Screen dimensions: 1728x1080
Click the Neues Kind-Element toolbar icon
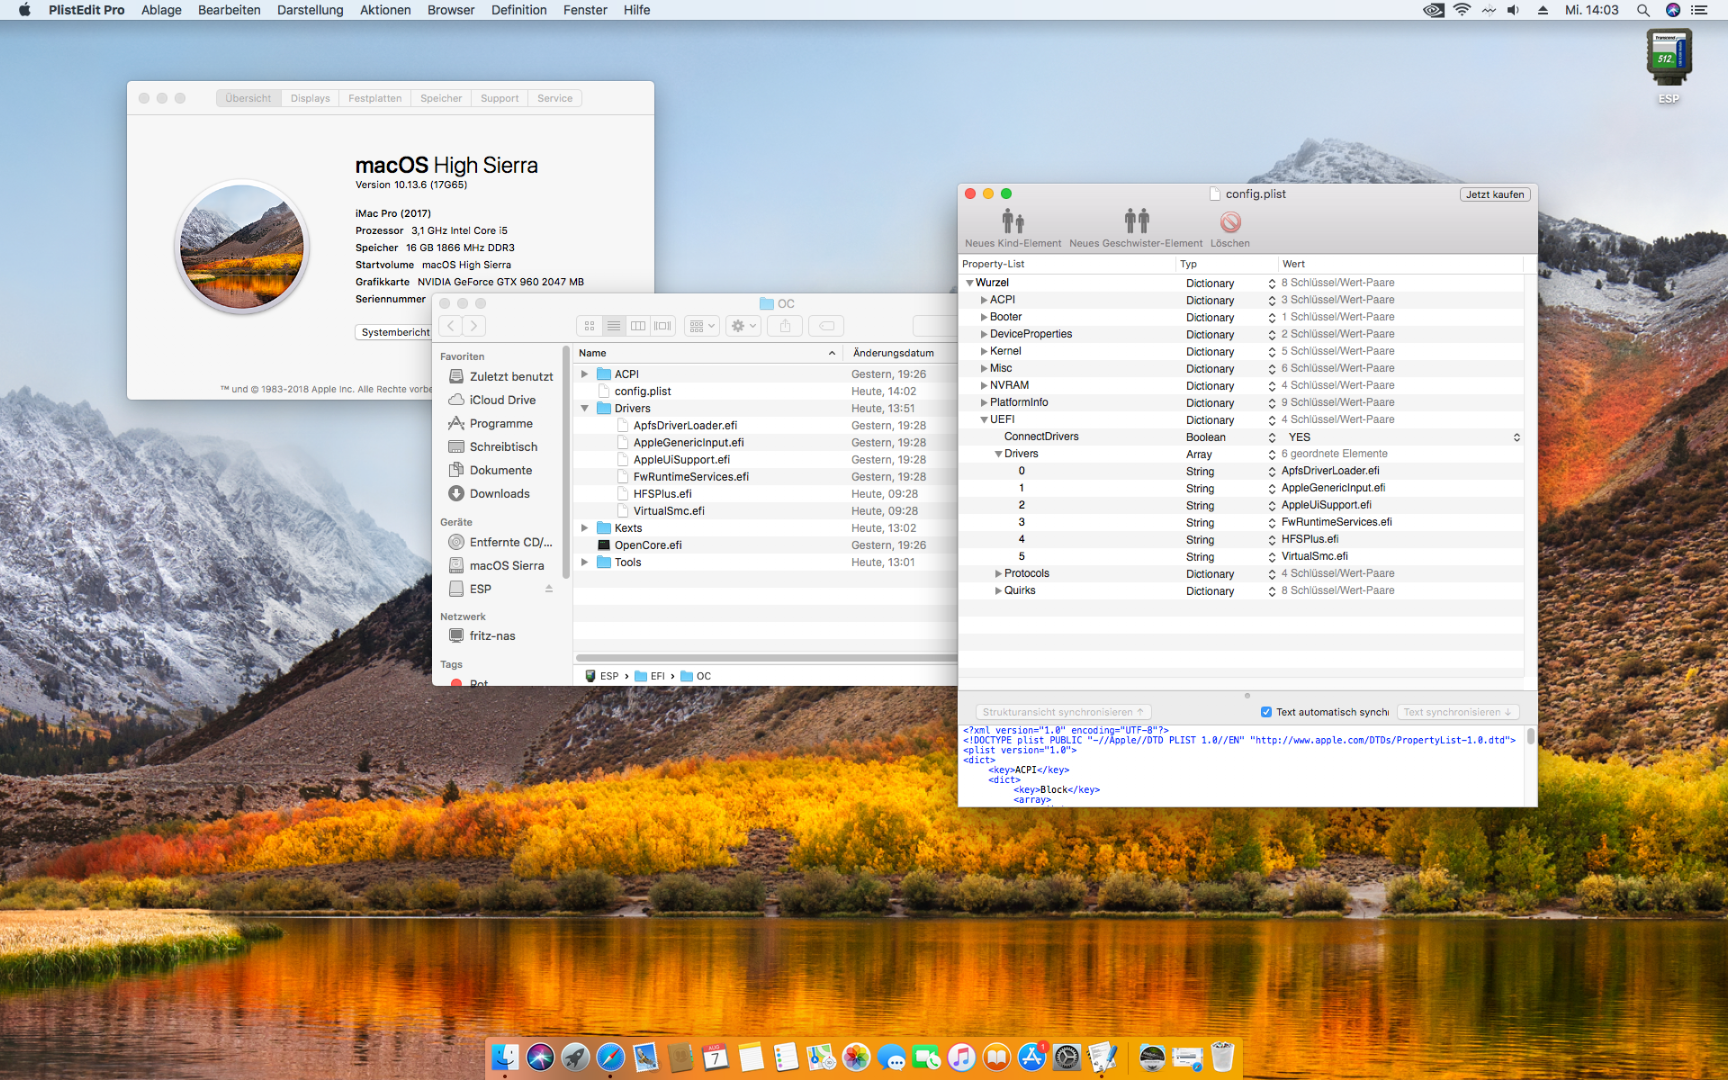[1012, 221]
